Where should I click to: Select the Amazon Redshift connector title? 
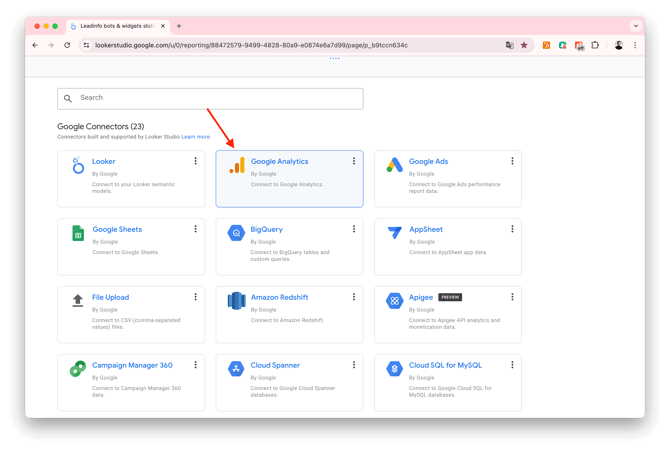click(x=279, y=297)
